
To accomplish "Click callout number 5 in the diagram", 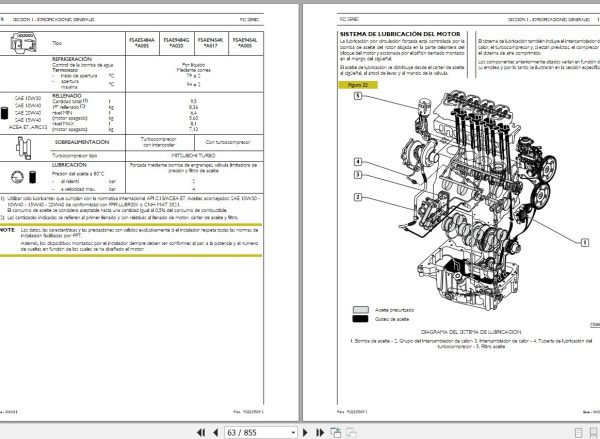I will click(357, 96).
